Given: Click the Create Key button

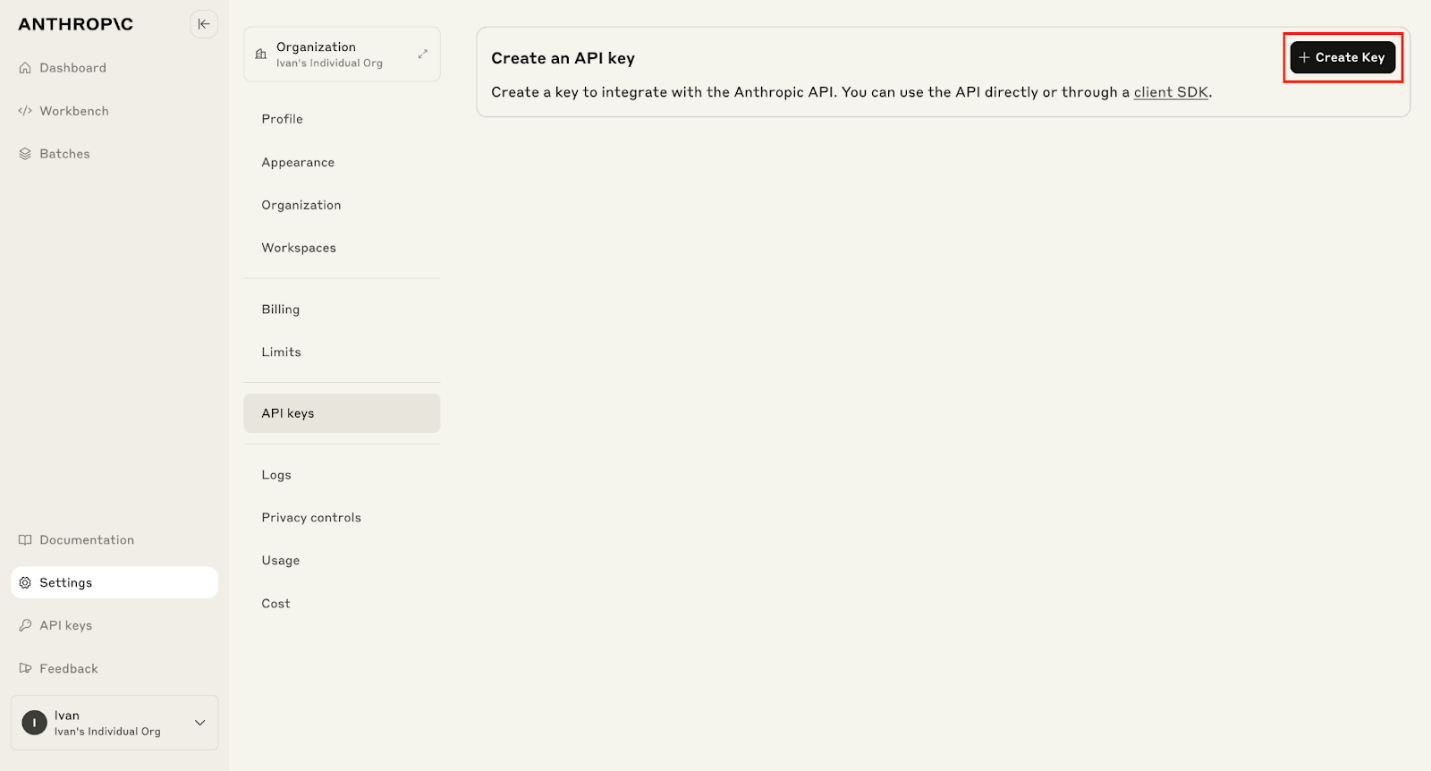Looking at the screenshot, I should pyautogui.click(x=1341, y=57).
